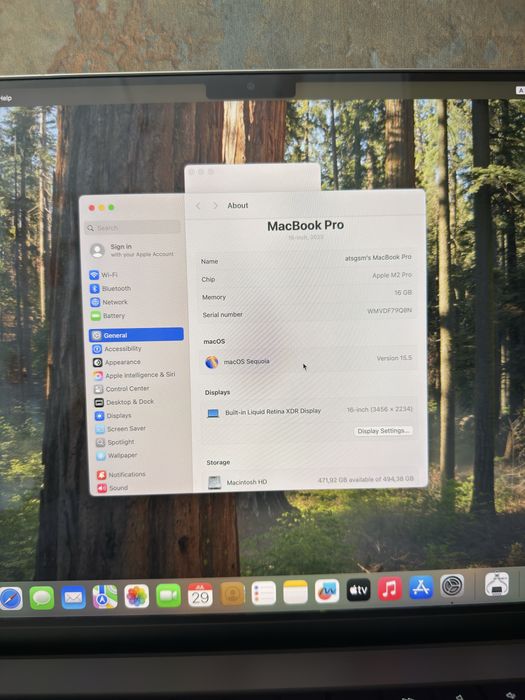Go back with the left chevron

pyautogui.click(x=198, y=206)
